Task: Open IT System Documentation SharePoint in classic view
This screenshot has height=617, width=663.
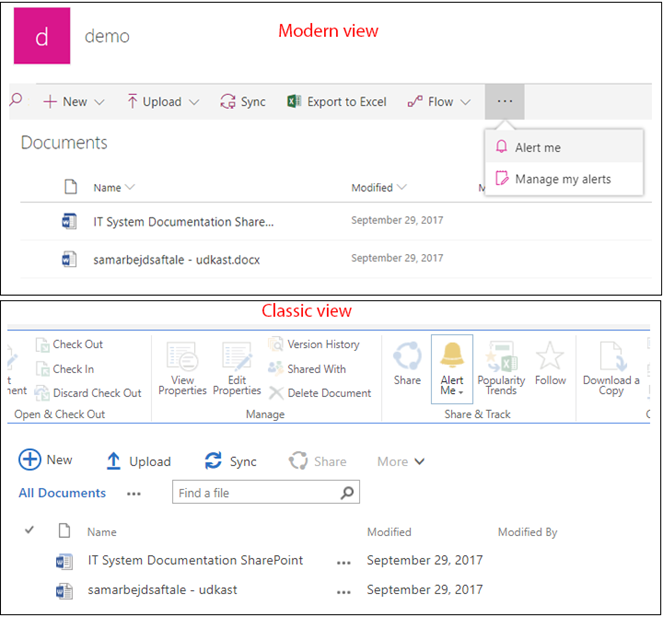Action: 195,560
